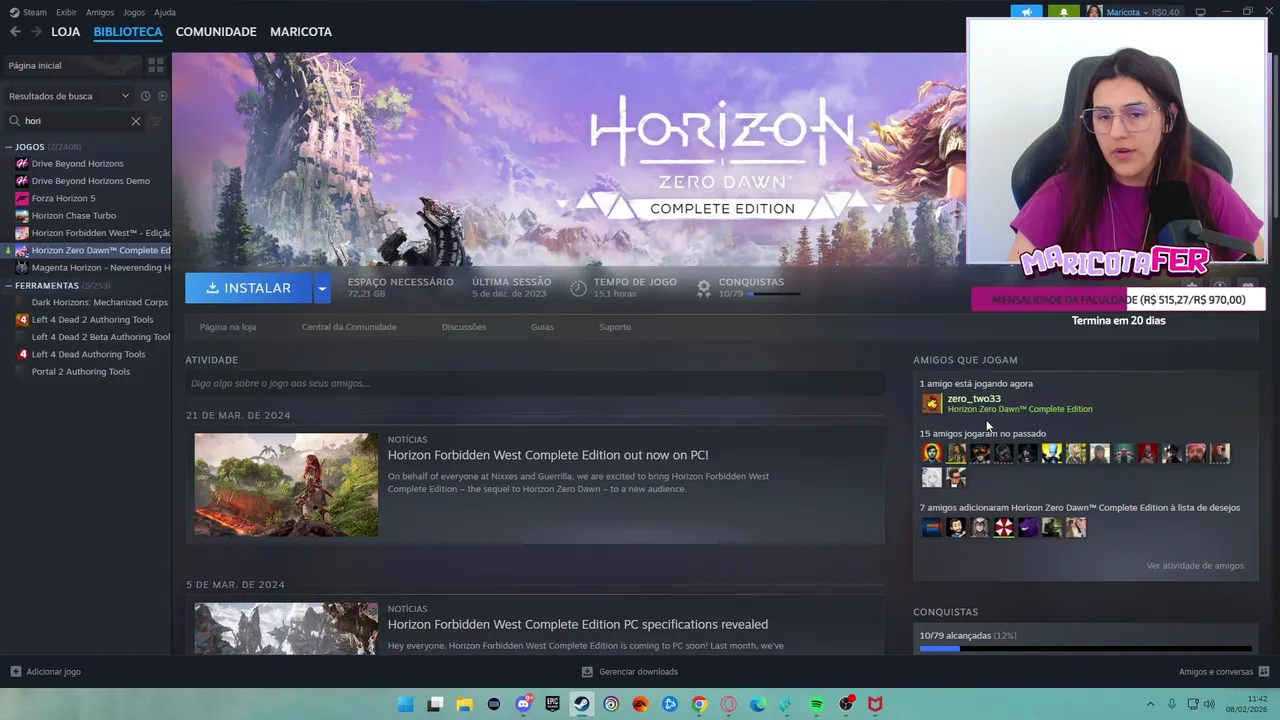This screenshot has width=1280, height=720.
Task: Click the search magnifier icon in sidebar
Action: coord(15,121)
